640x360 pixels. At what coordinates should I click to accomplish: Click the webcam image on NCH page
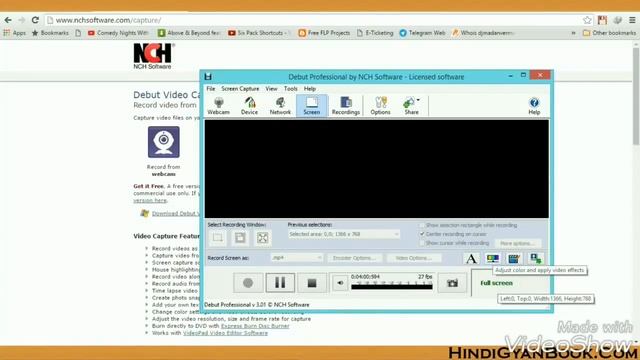click(164, 142)
